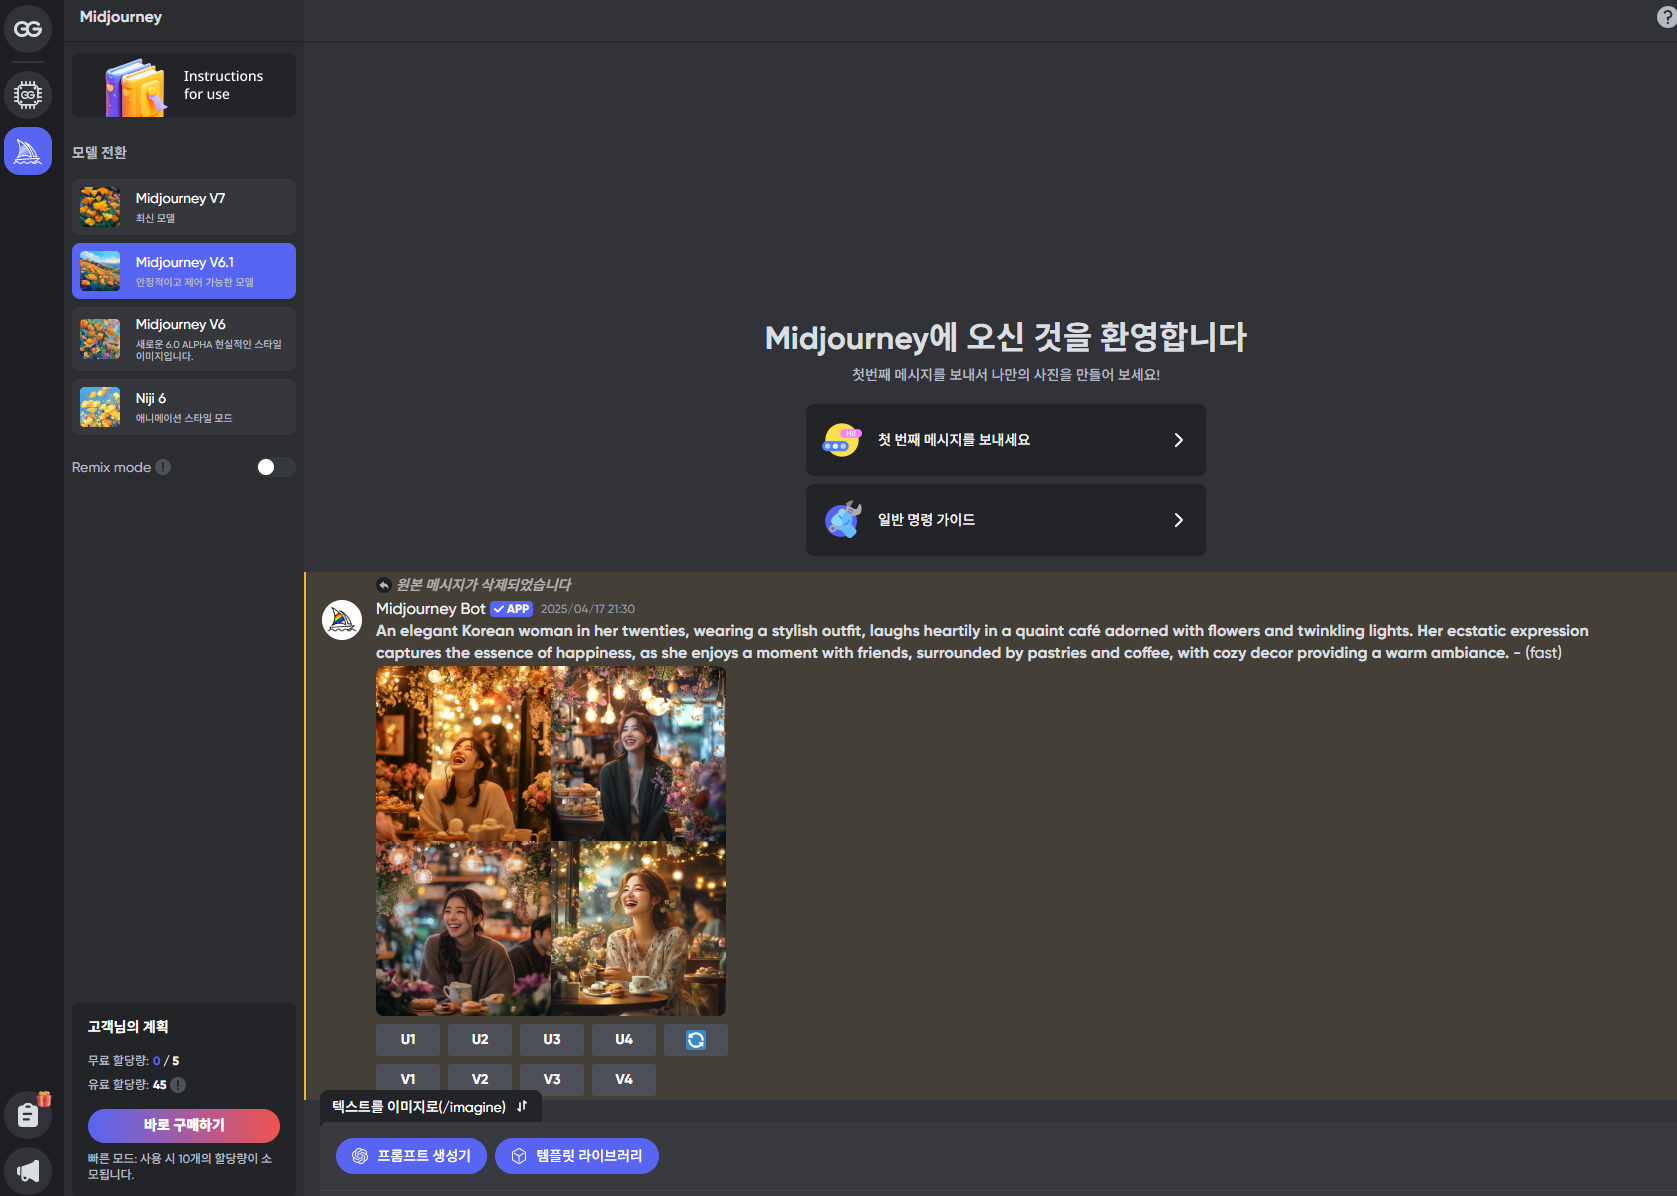Open the GG chip AI sidebar icon
The height and width of the screenshot is (1196, 1677).
pos(28,95)
